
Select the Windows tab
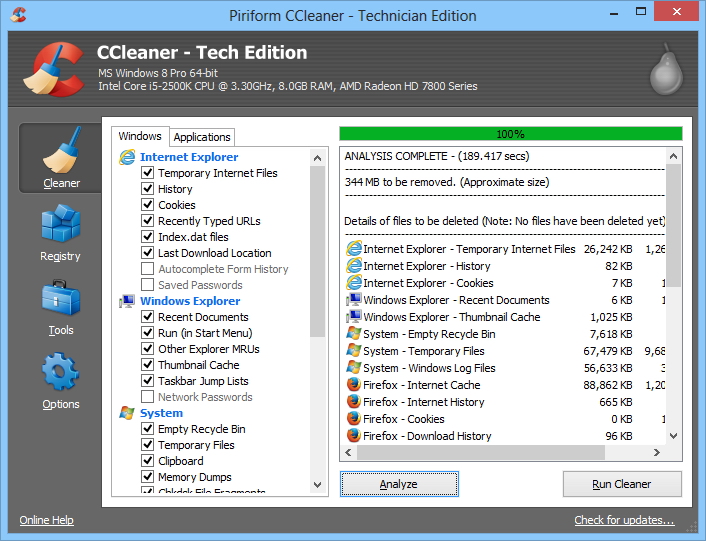[140, 136]
